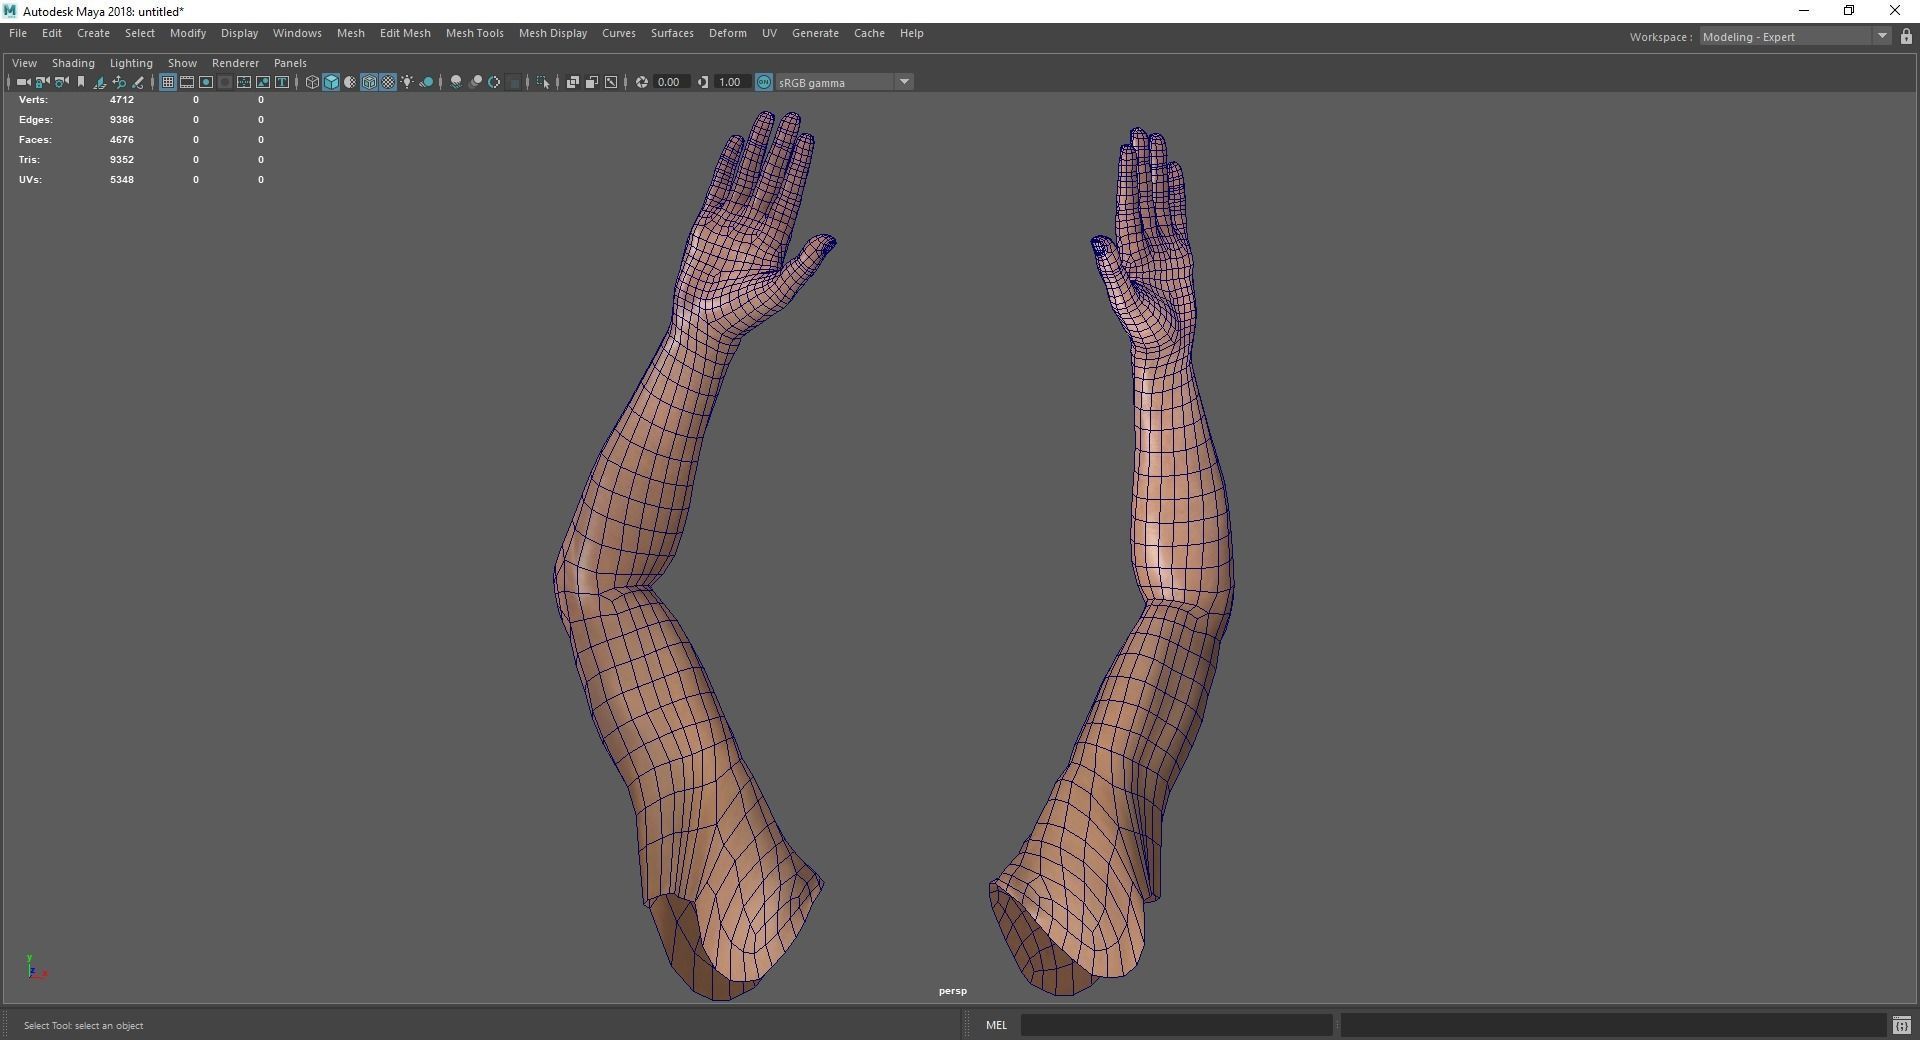
Task: Click the 2D Pan/Zoom icon
Action: [x=119, y=82]
